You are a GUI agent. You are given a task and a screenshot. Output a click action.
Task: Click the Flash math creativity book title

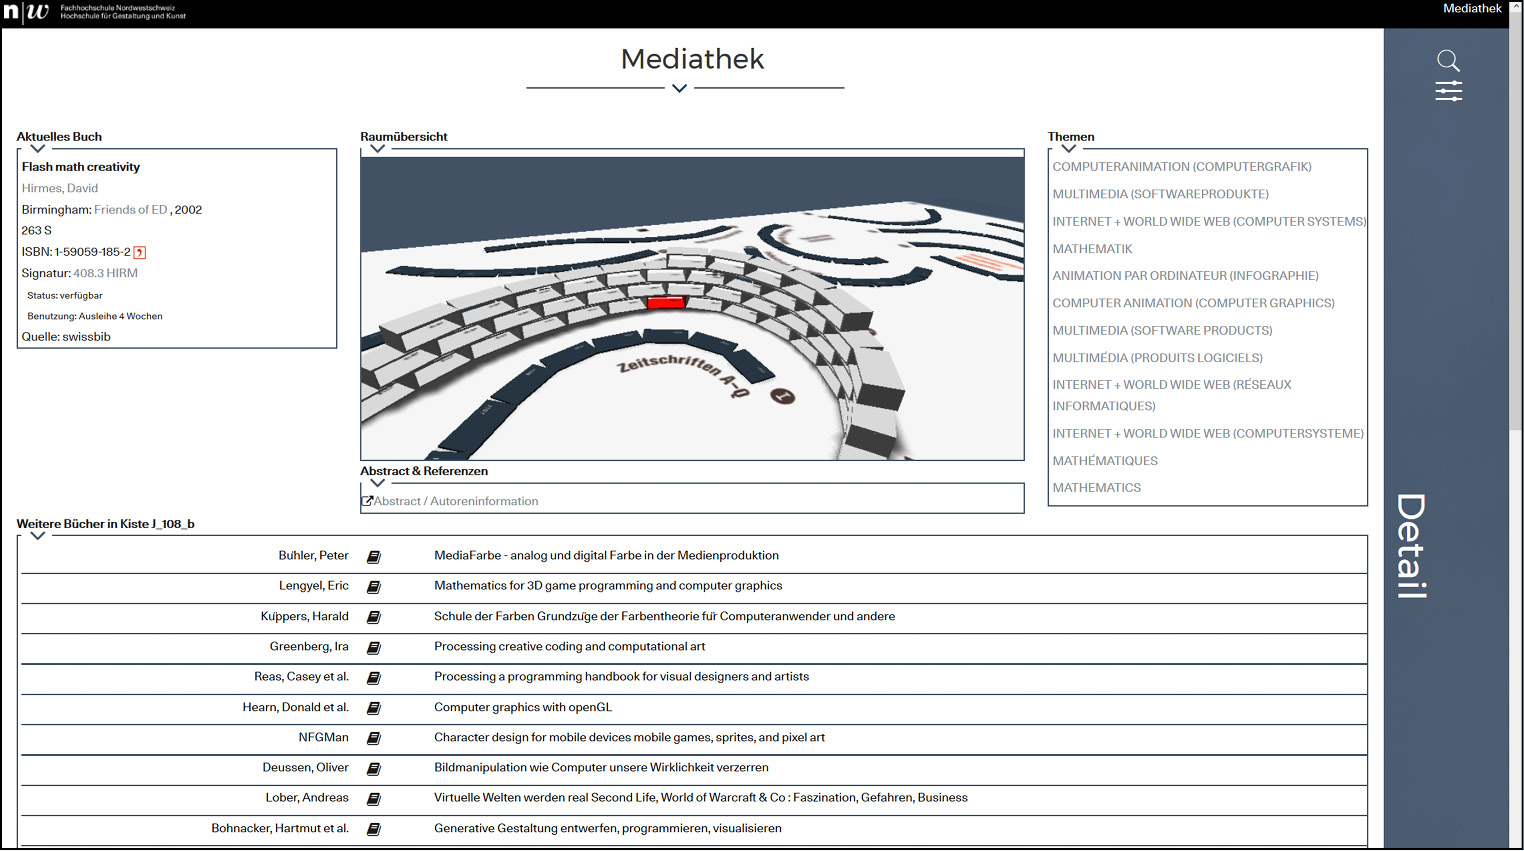coord(81,167)
